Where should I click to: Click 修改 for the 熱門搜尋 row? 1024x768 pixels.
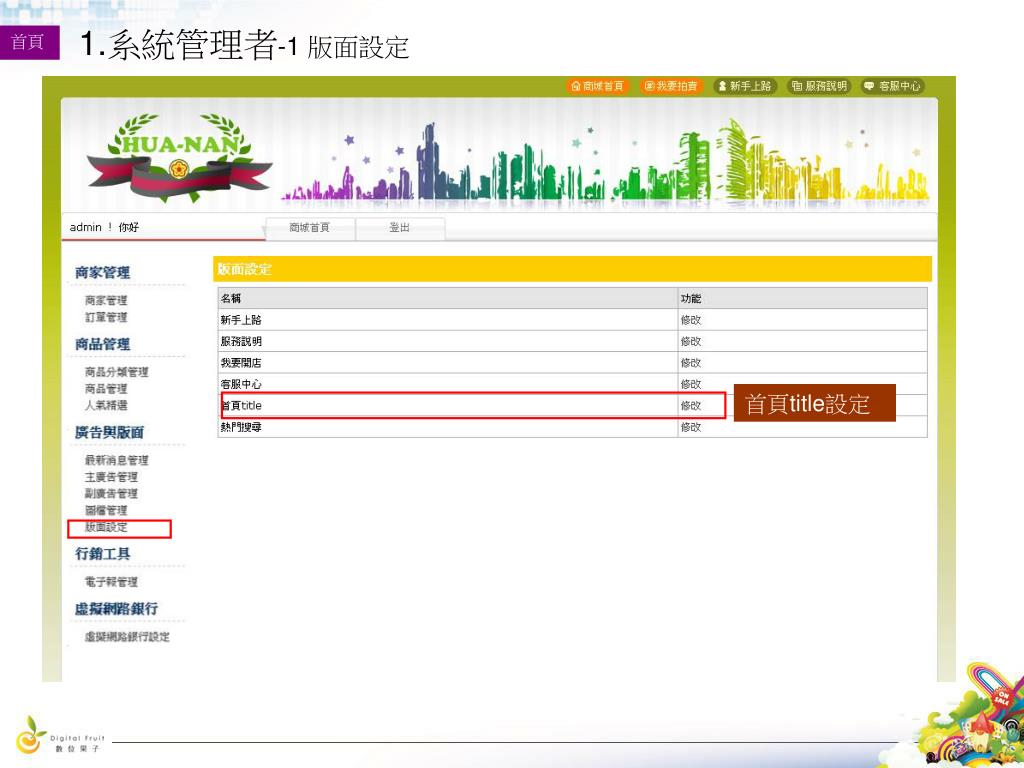point(691,427)
